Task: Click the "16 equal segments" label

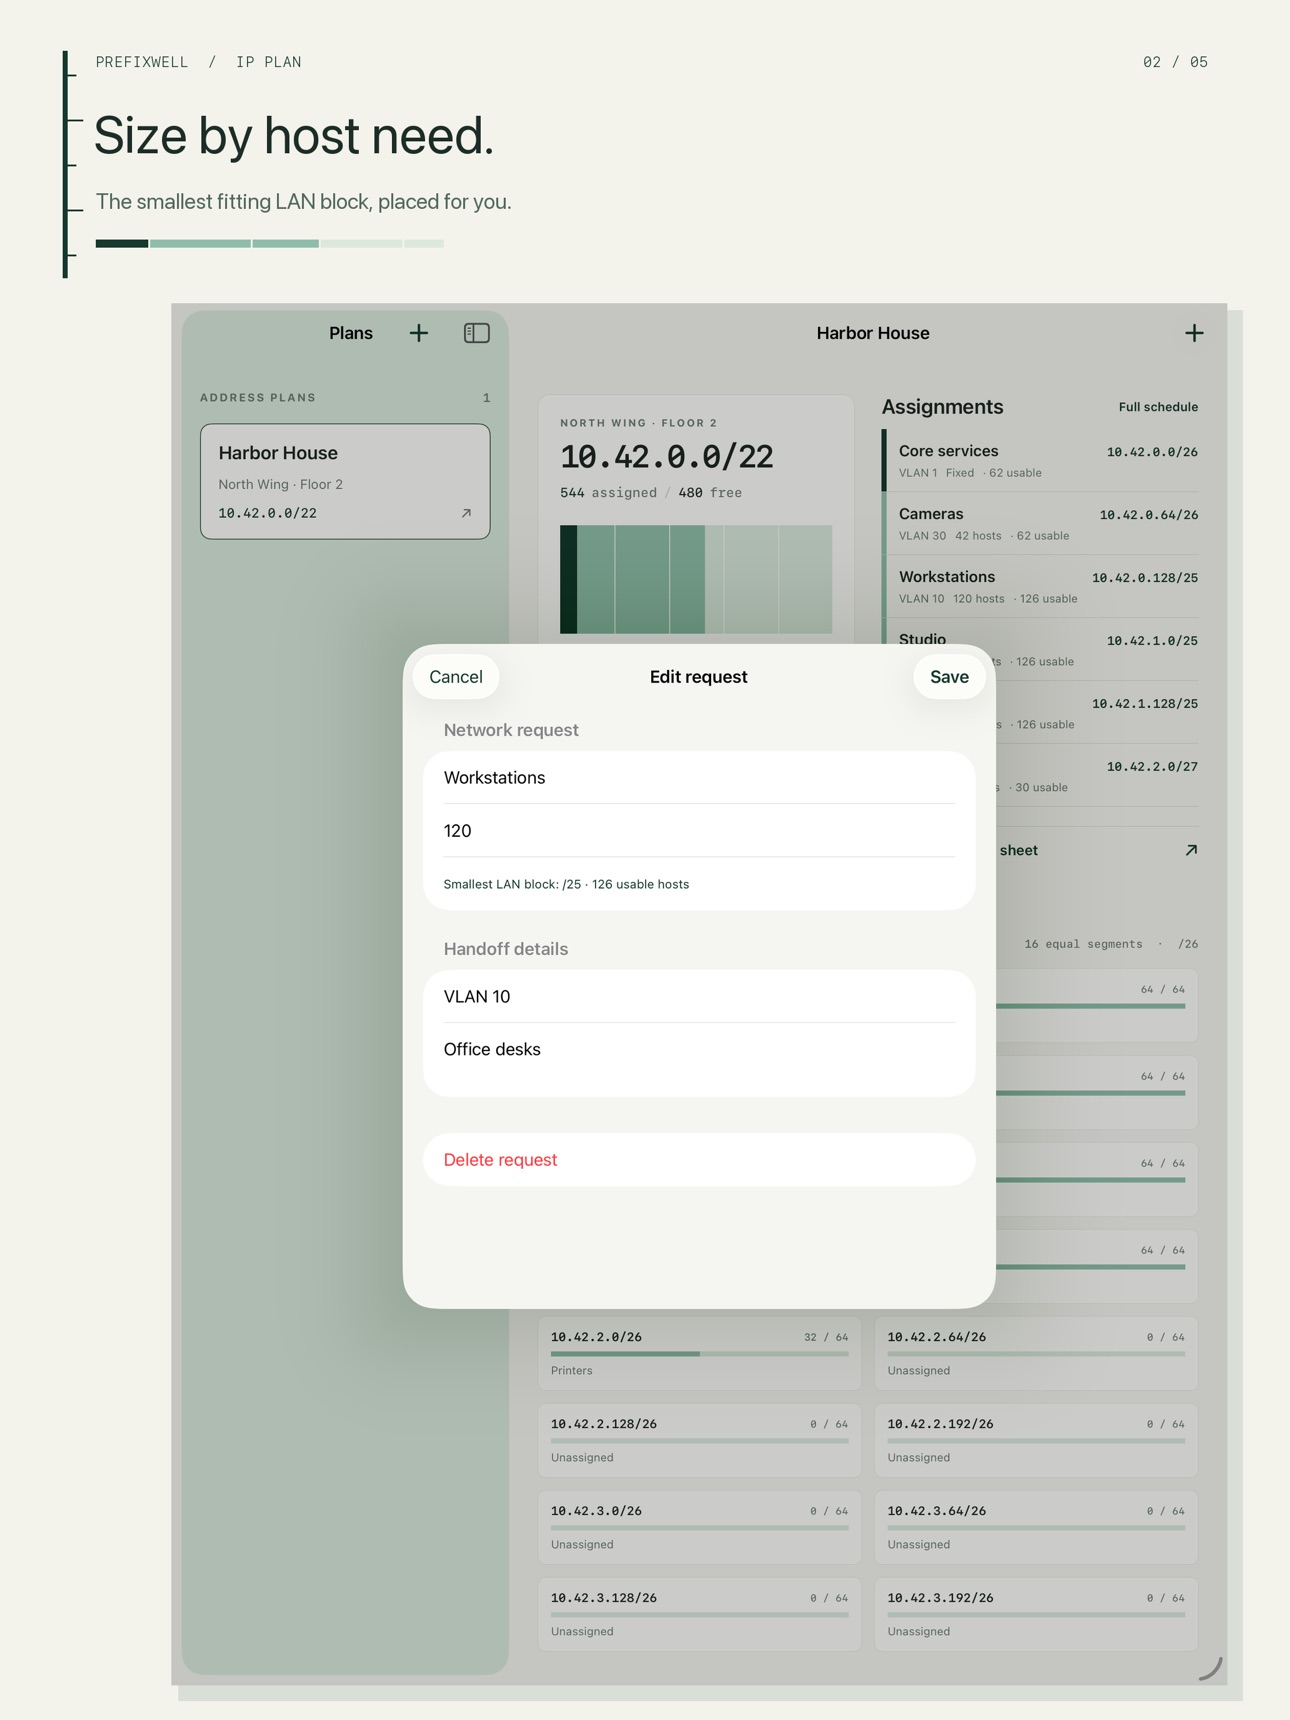Action: (x=1083, y=944)
